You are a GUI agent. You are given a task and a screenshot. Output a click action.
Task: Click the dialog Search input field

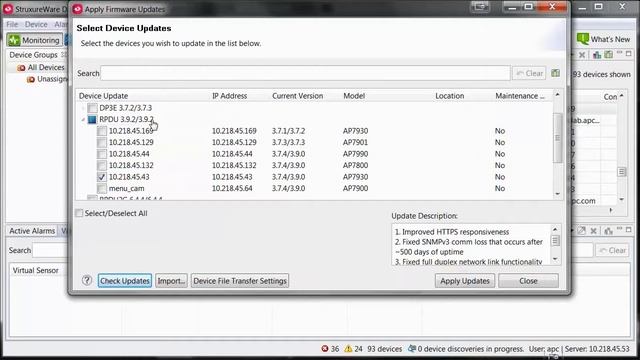pos(305,73)
